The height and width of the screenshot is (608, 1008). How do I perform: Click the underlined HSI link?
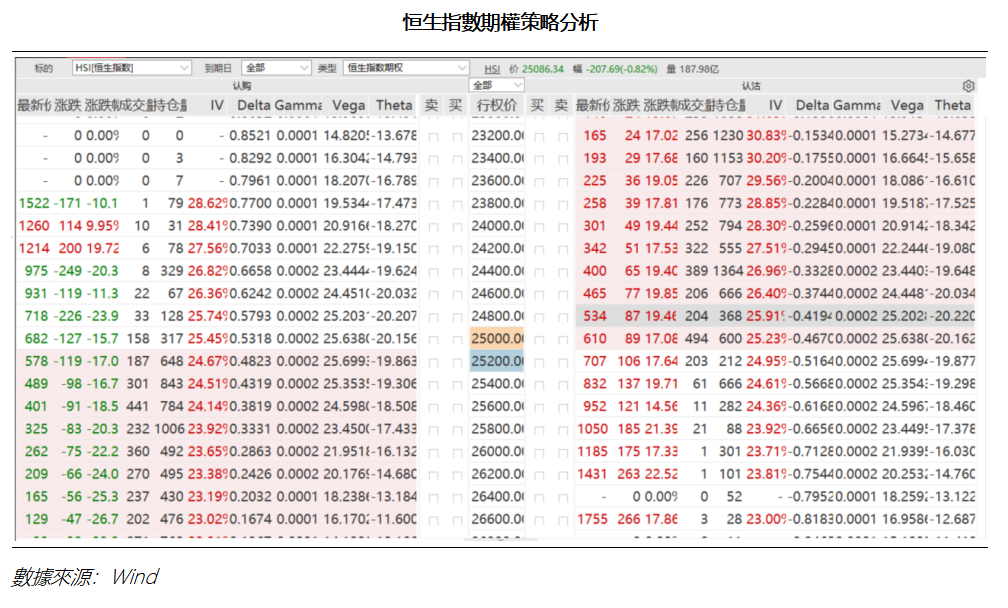(x=492, y=69)
